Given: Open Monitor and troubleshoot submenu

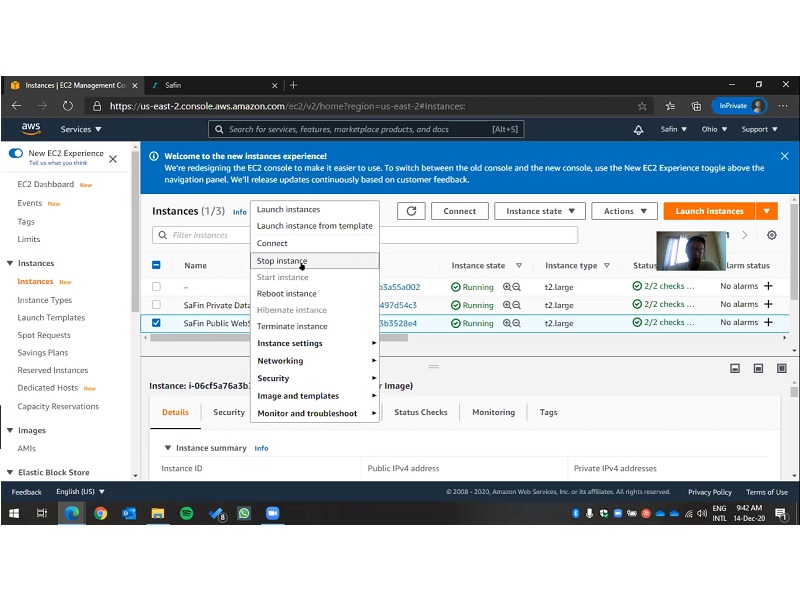Looking at the screenshot, I should [314, 413].
